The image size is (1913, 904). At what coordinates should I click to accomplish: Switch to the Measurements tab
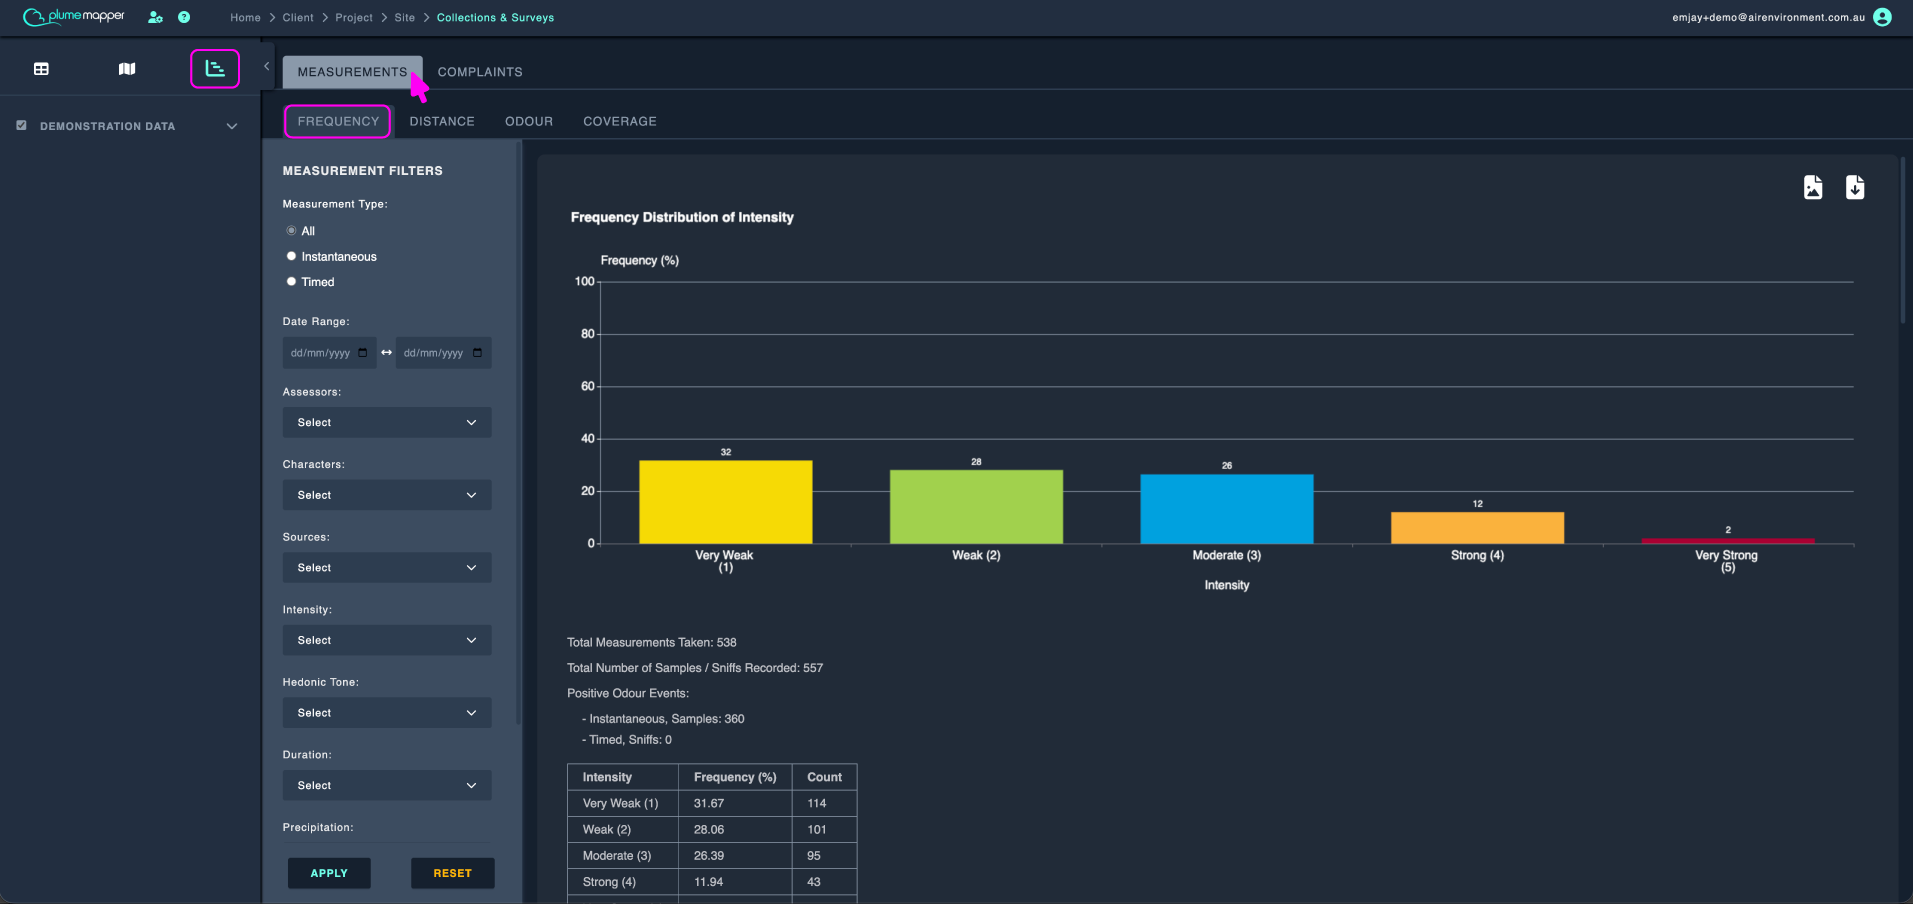click(352, 72)
